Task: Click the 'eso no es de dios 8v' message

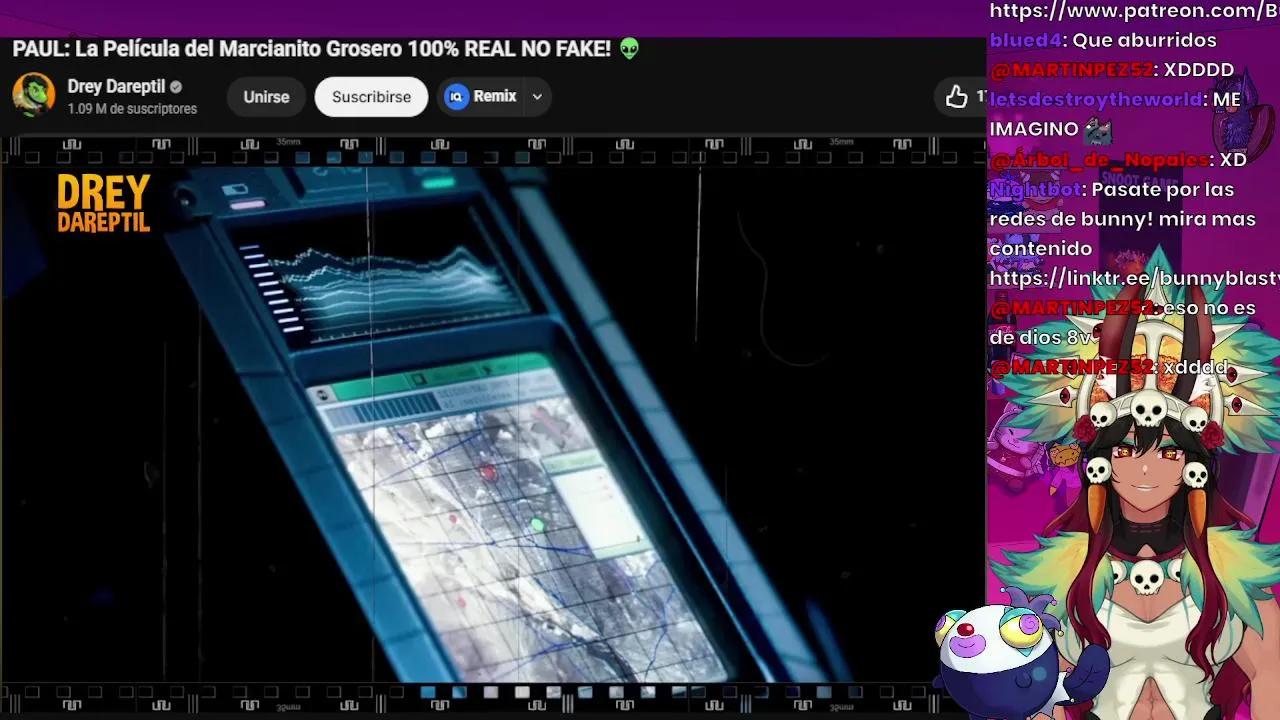Action: point(1122,323)
